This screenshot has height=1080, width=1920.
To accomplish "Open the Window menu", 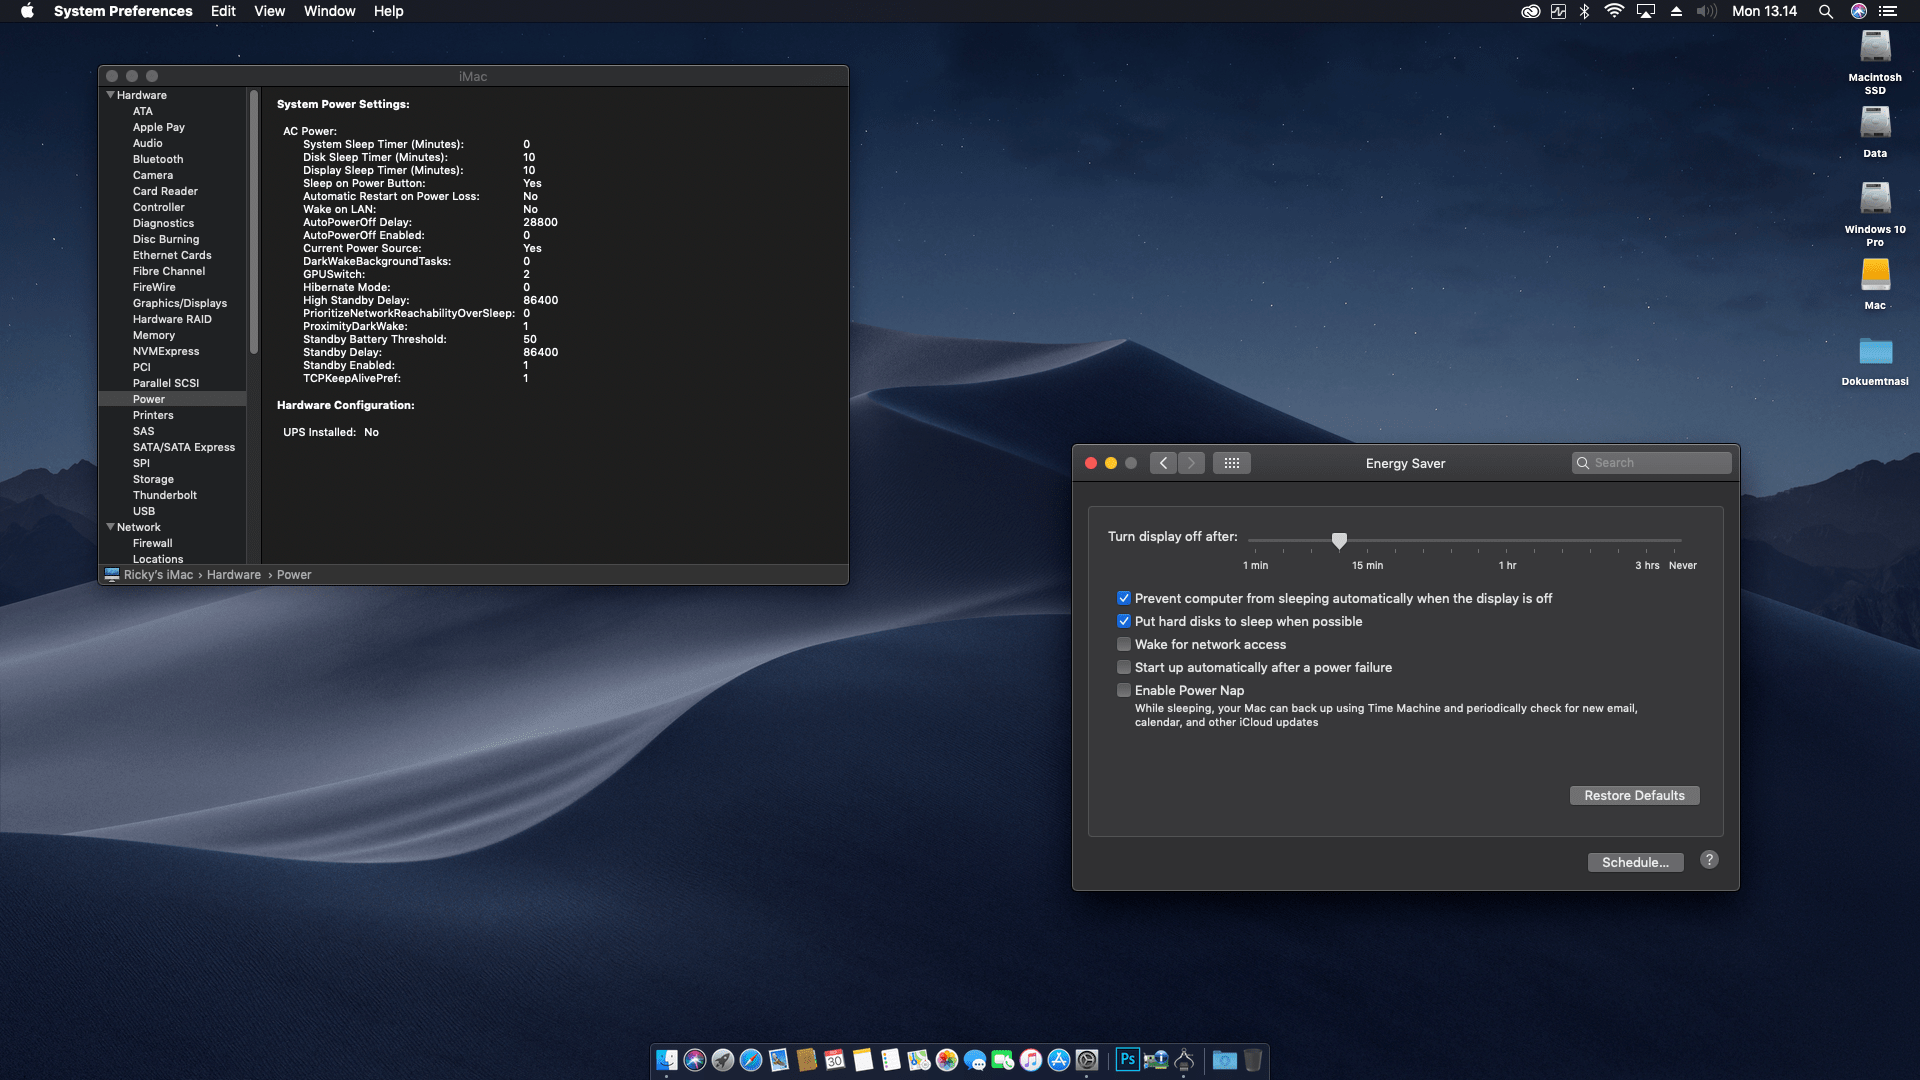I will (329, 11).
